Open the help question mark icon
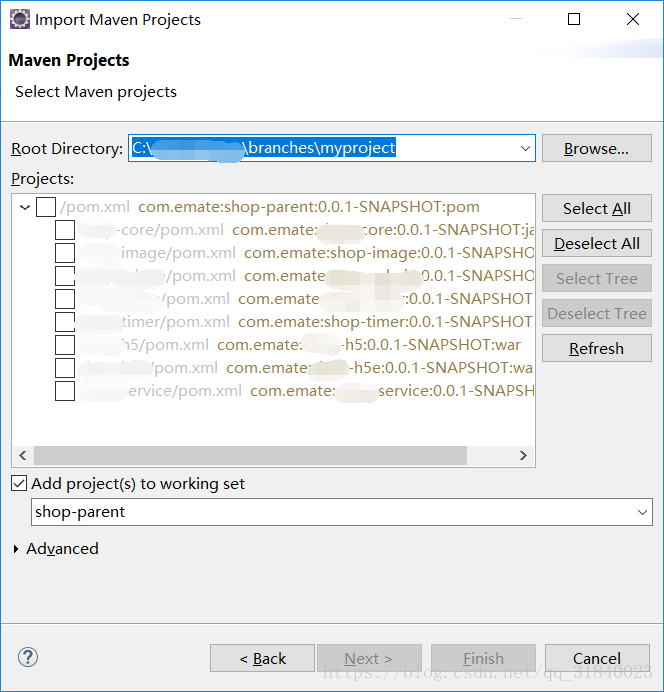This screenshot has width=664, height=692. point(28,657)
